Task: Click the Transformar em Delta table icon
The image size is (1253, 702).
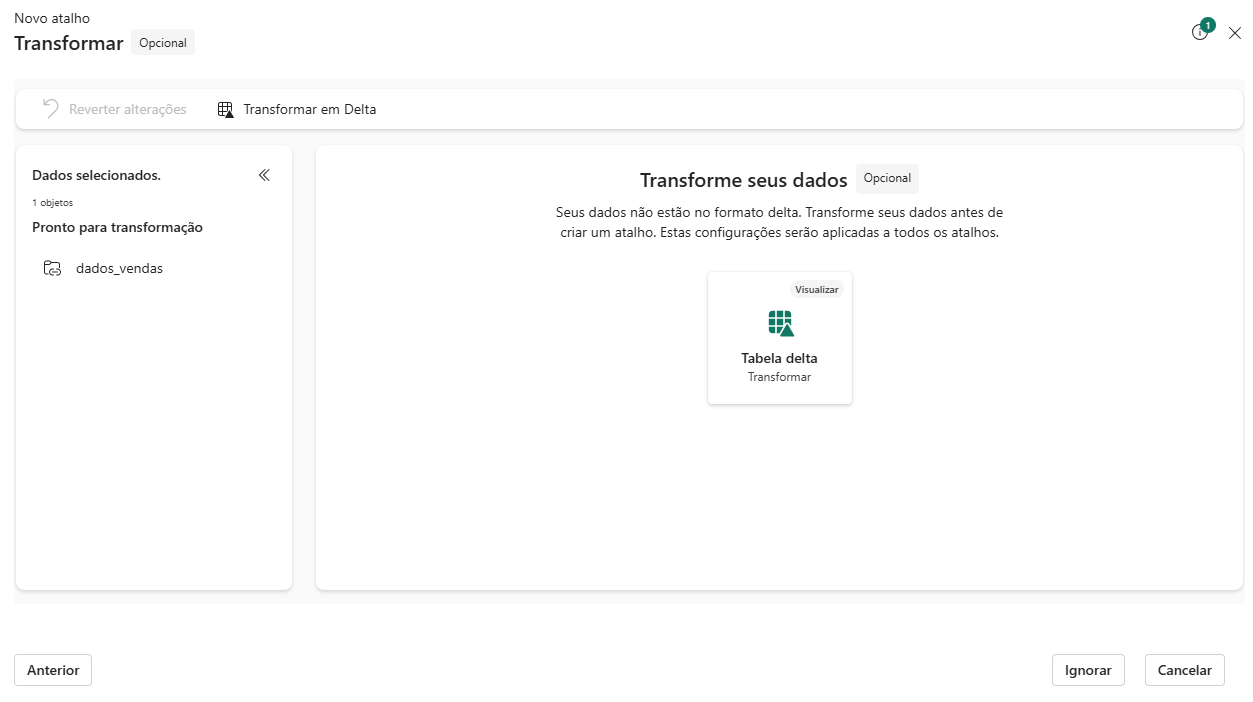Action: coord(225,110)
